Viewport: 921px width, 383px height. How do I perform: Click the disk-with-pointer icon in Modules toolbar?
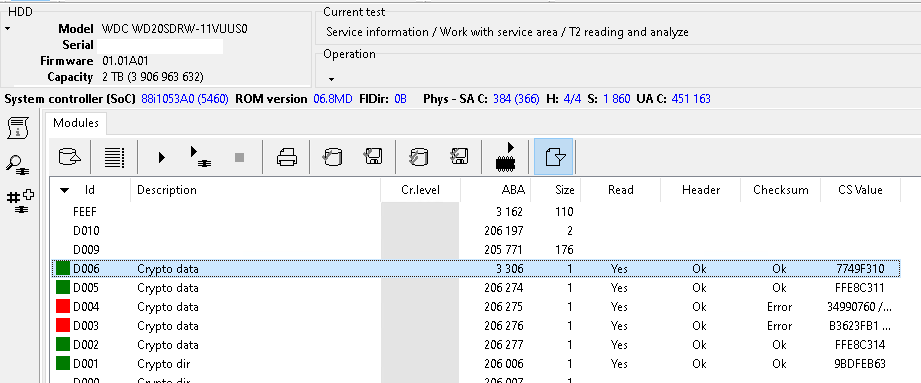pos(70,157)
